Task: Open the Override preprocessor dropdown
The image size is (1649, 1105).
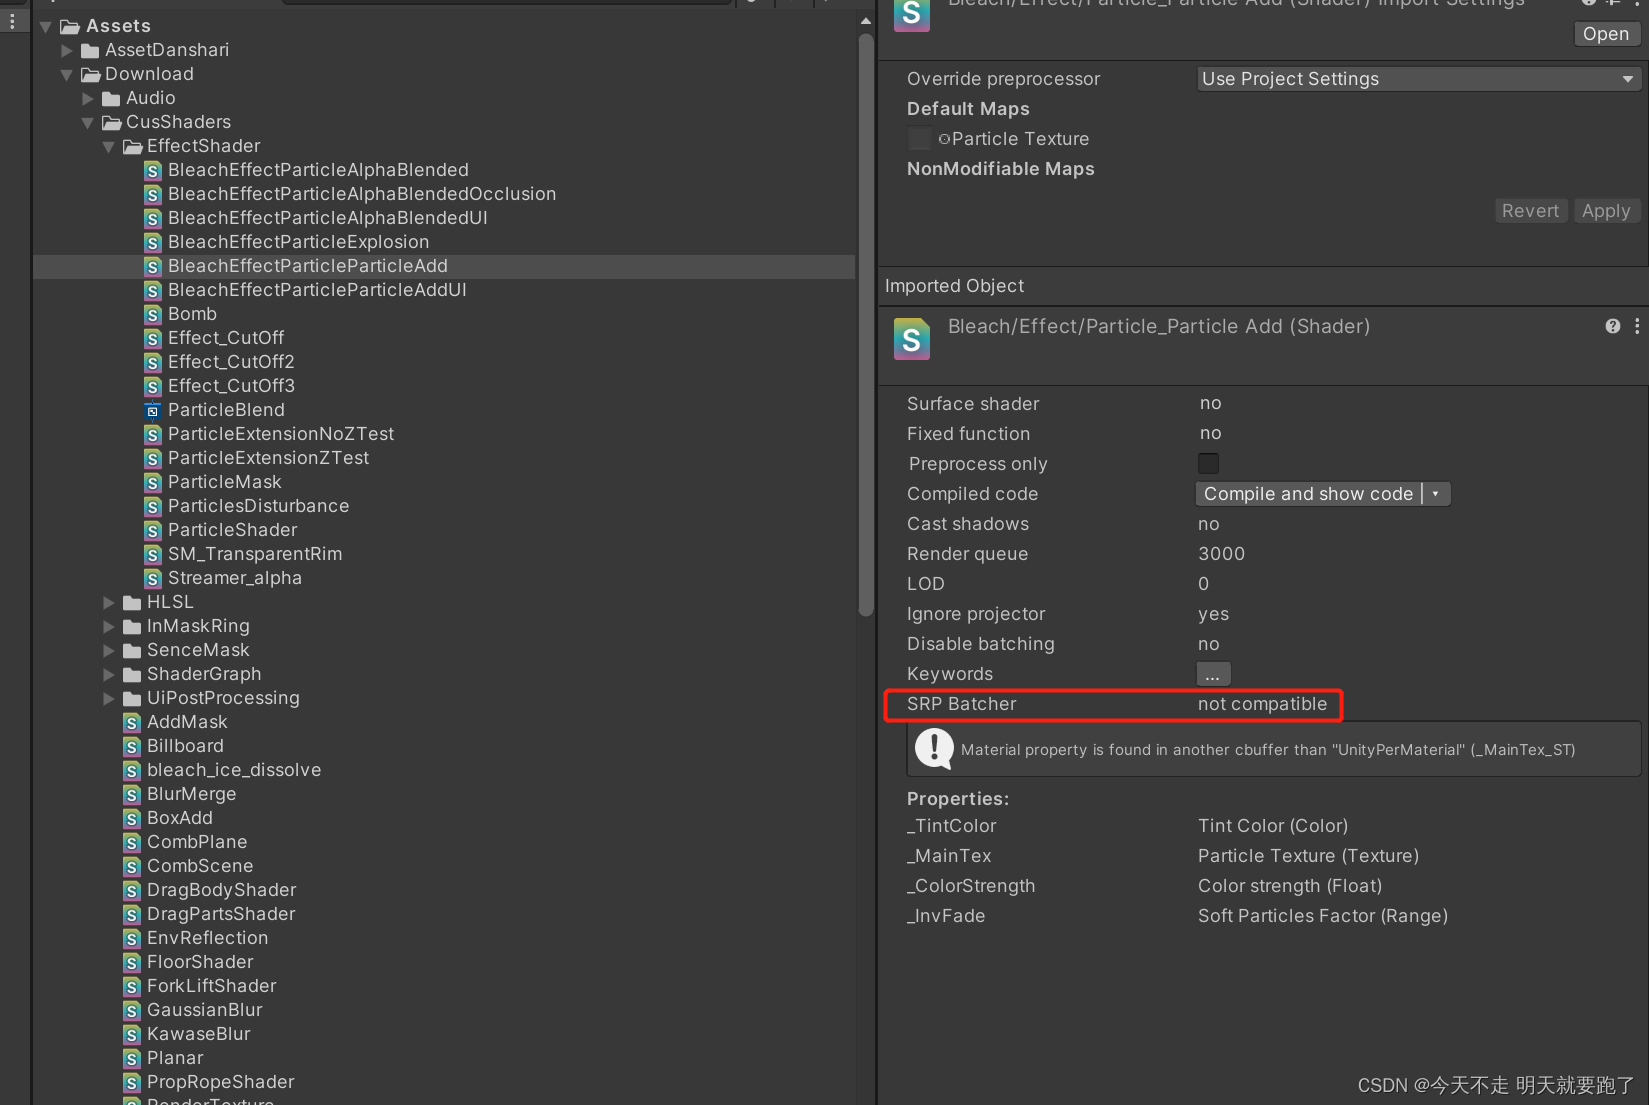Action: [x=1415, y=78]
